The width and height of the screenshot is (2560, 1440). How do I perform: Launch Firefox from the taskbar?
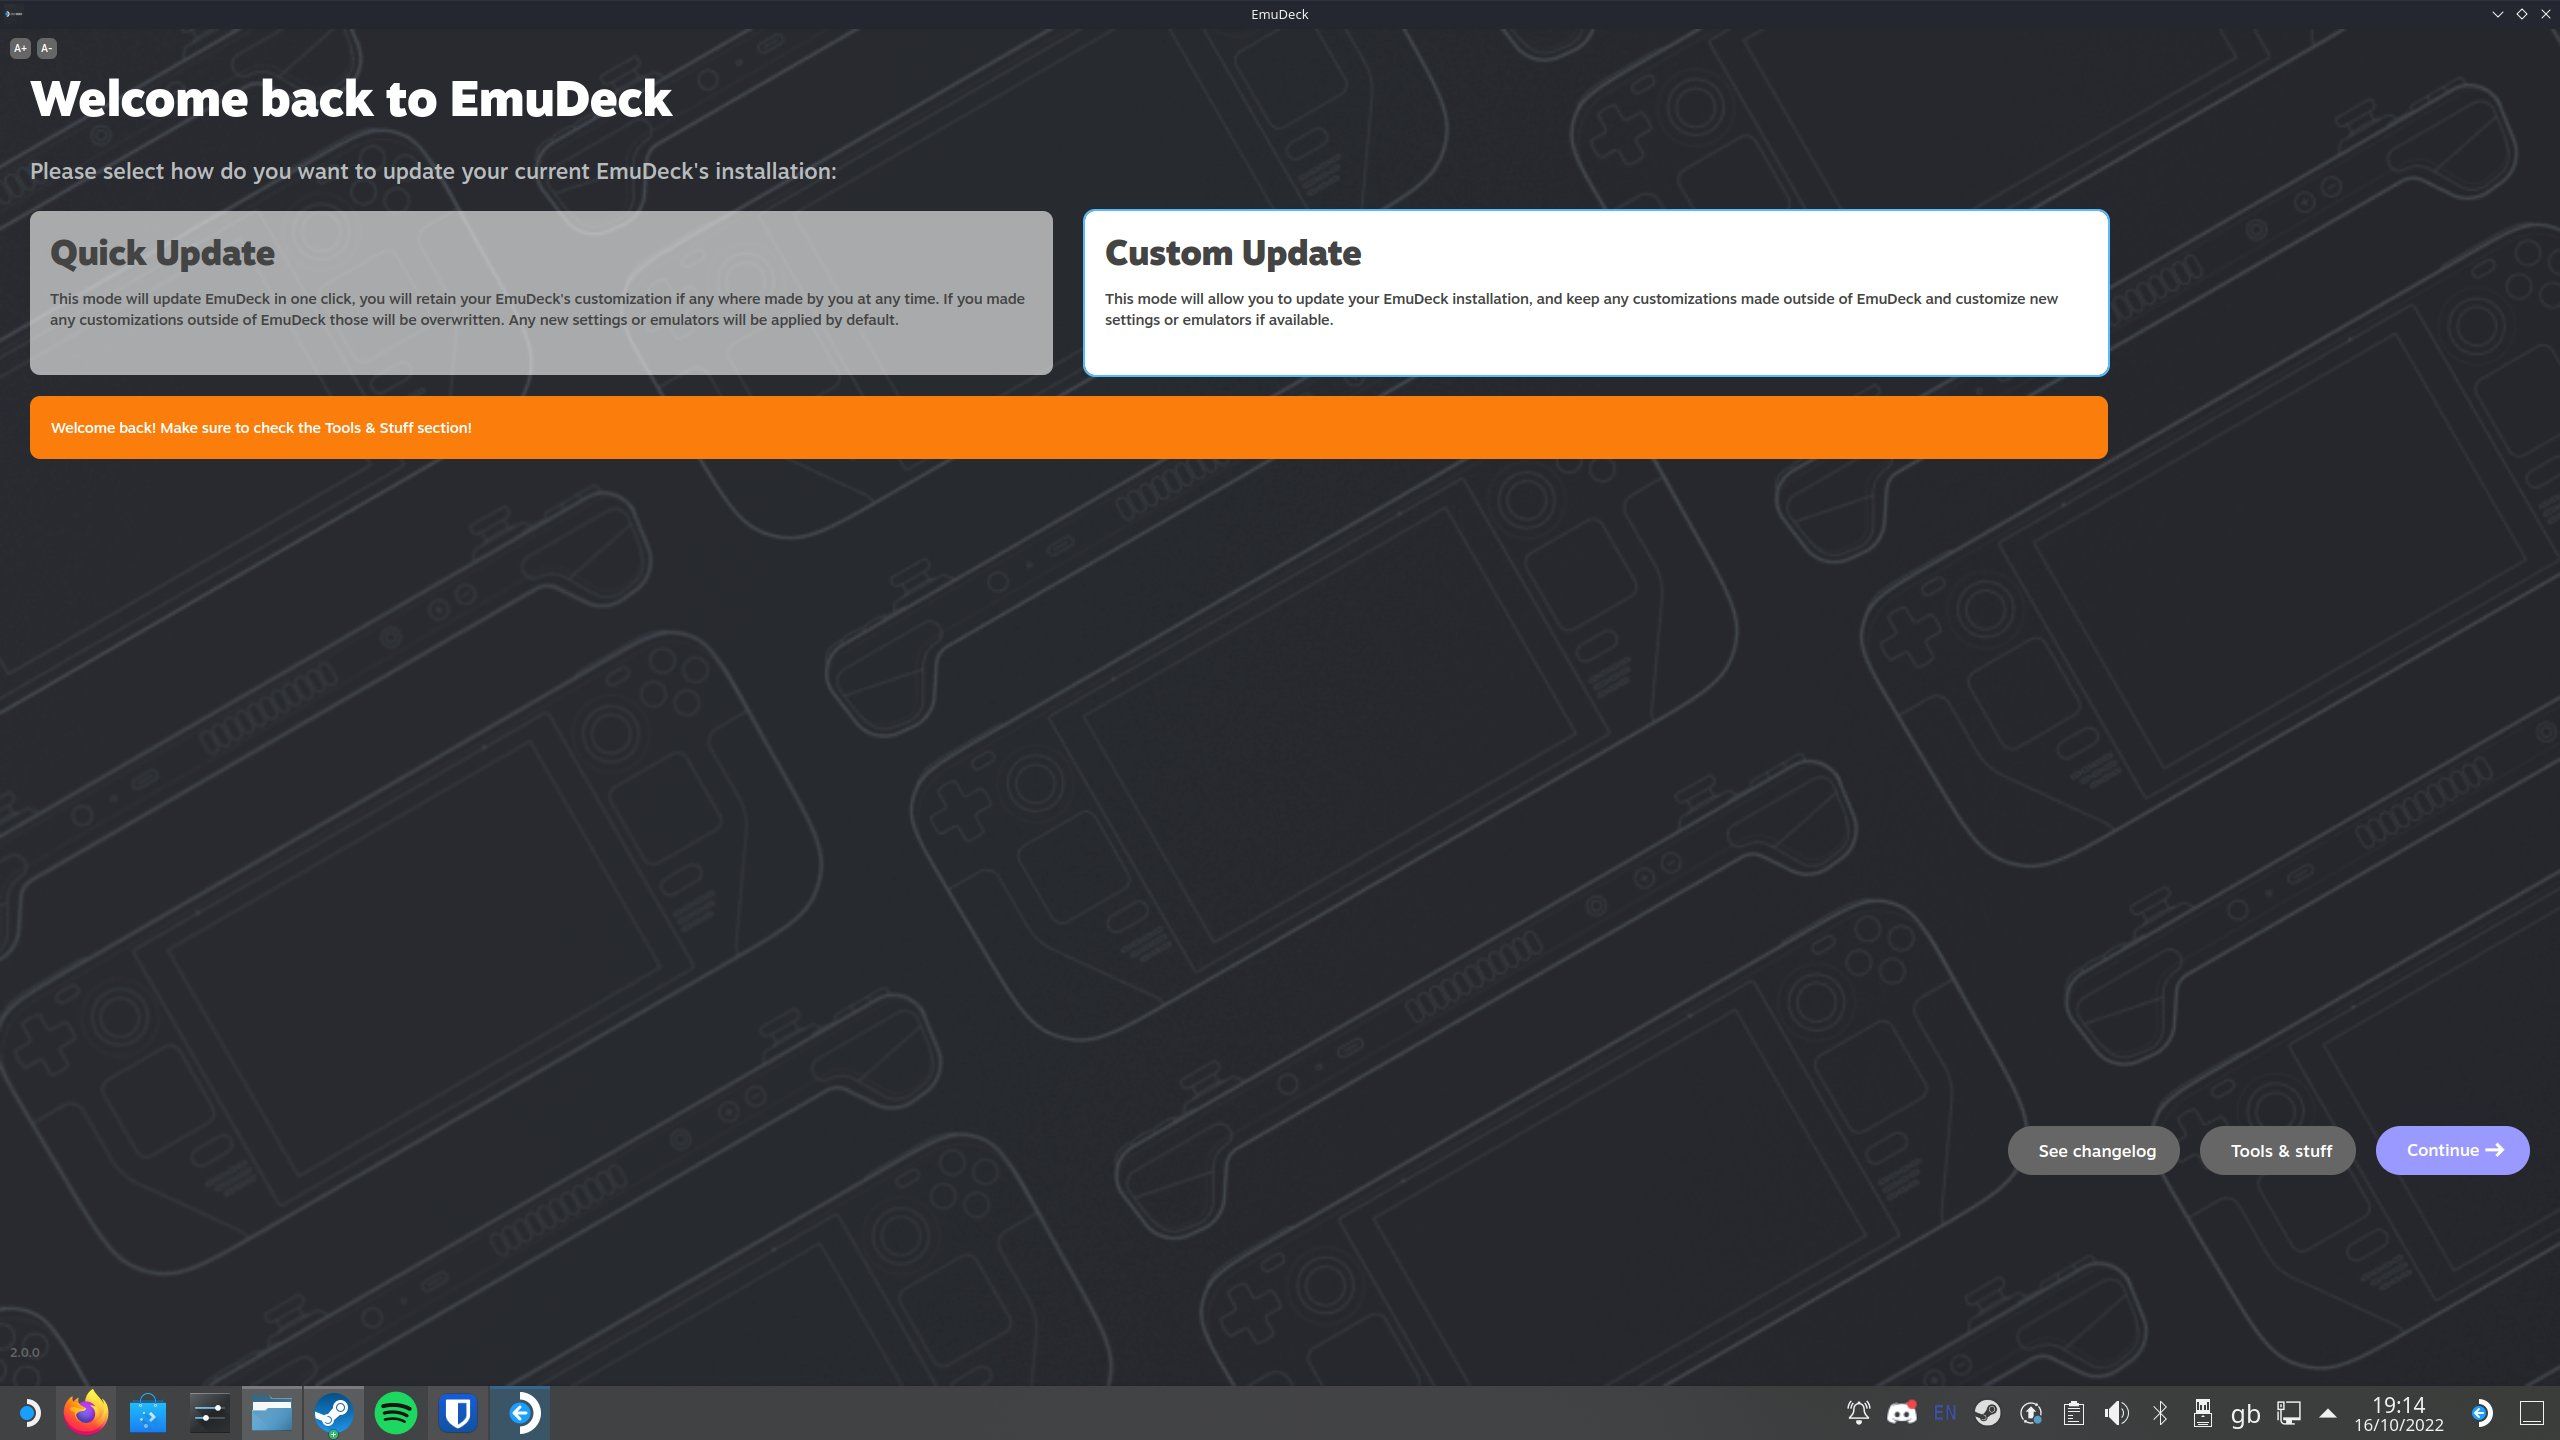[86, 1413]
